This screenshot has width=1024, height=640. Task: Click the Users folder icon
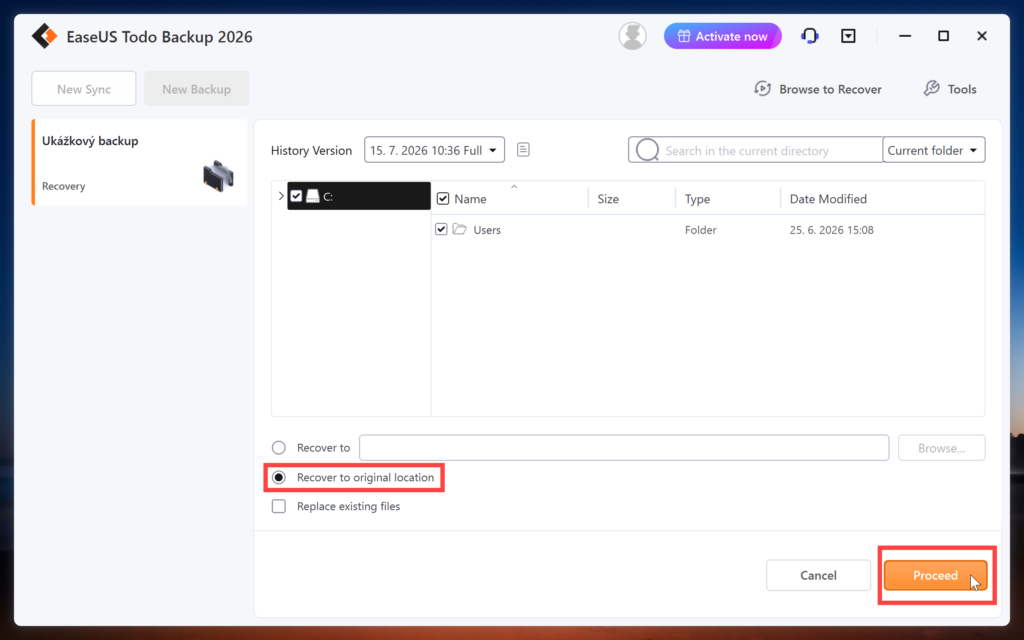[x=460, y=229]
